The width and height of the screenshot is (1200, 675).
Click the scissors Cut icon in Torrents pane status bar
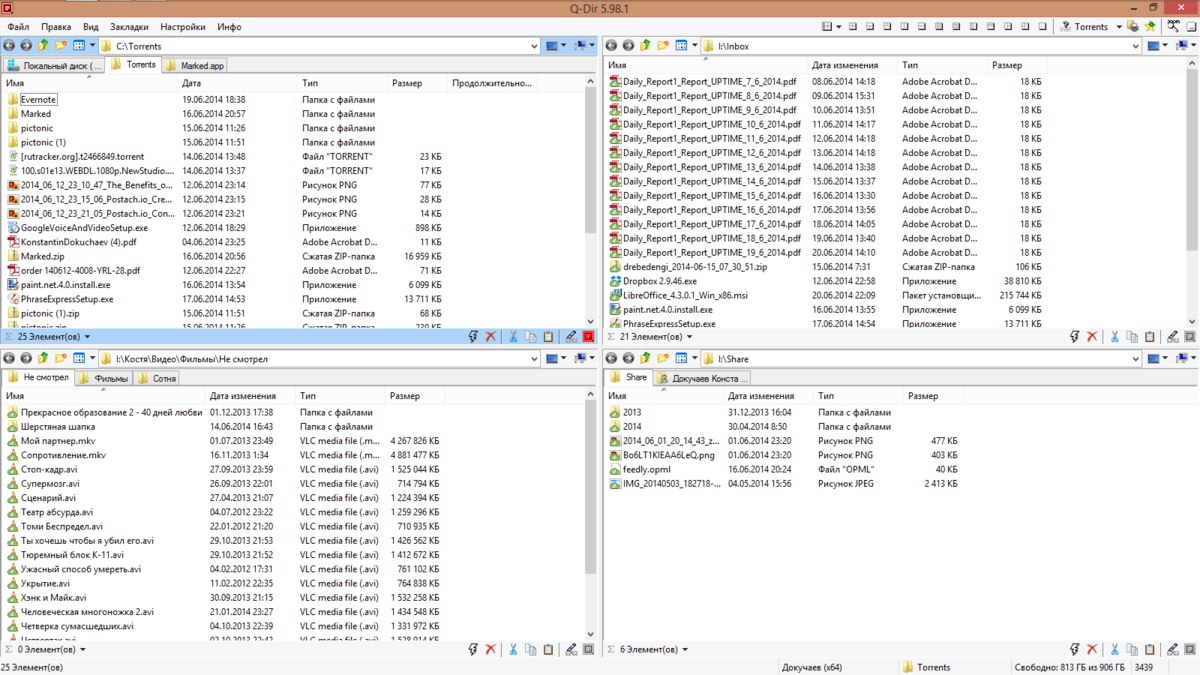(513, 337)
